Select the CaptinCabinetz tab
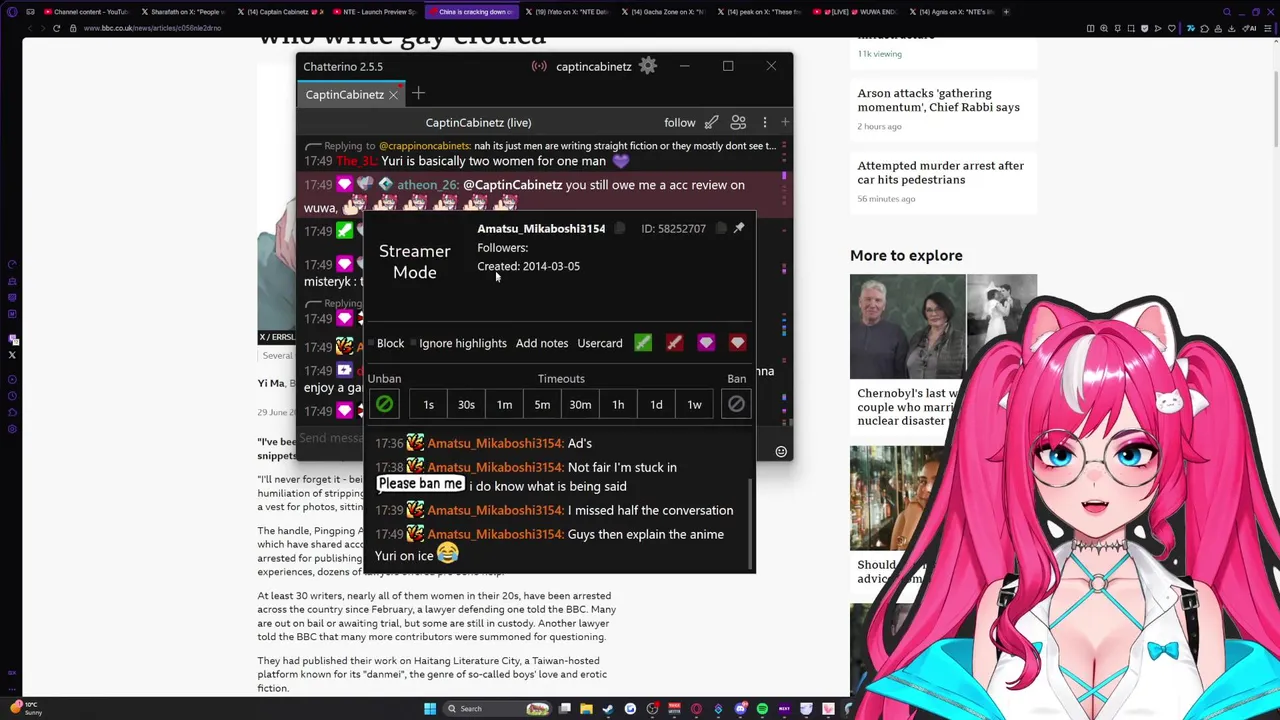The width and height of the screenshot is (1280, 720). click(x=344, y=95)
